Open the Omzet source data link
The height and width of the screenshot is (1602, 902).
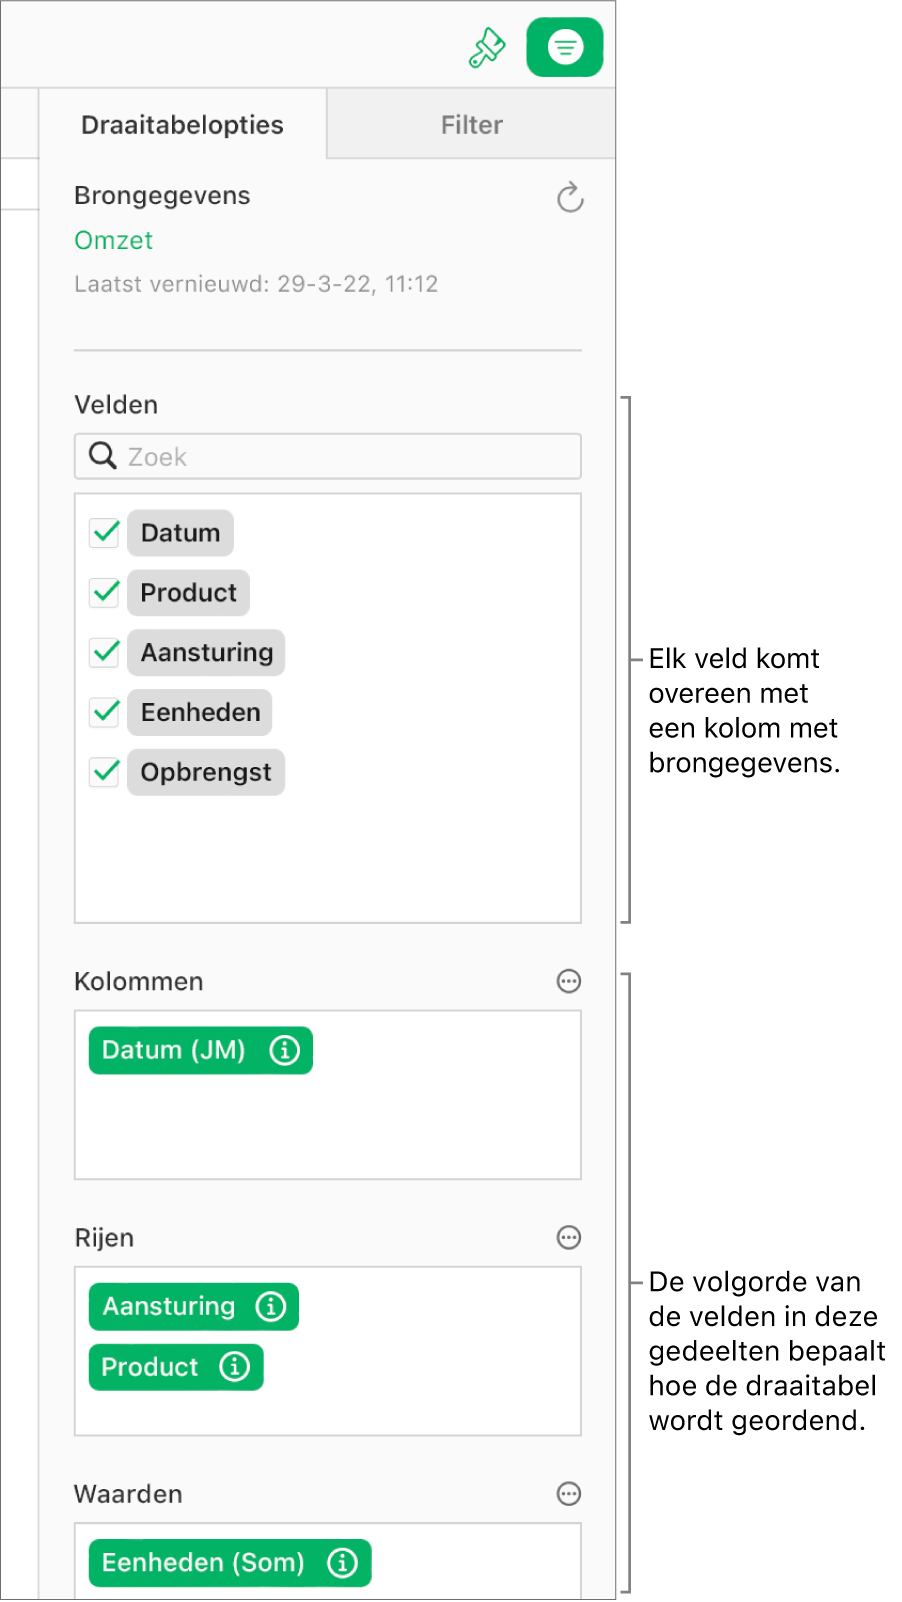click(x=113, y=240)
